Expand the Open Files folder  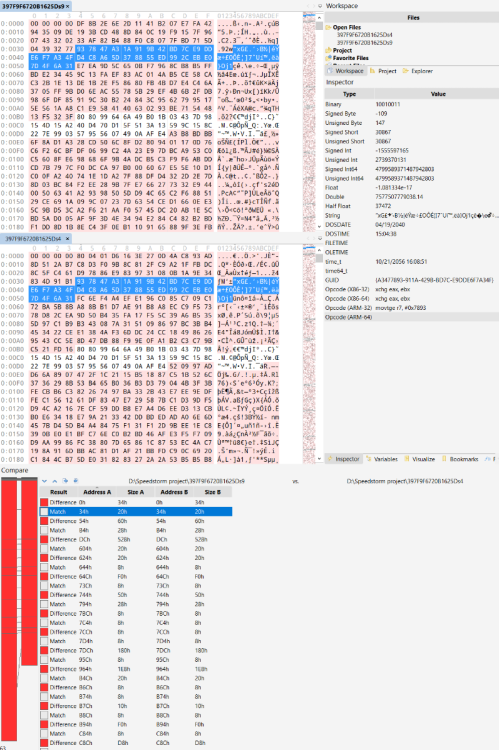point(328,27)
